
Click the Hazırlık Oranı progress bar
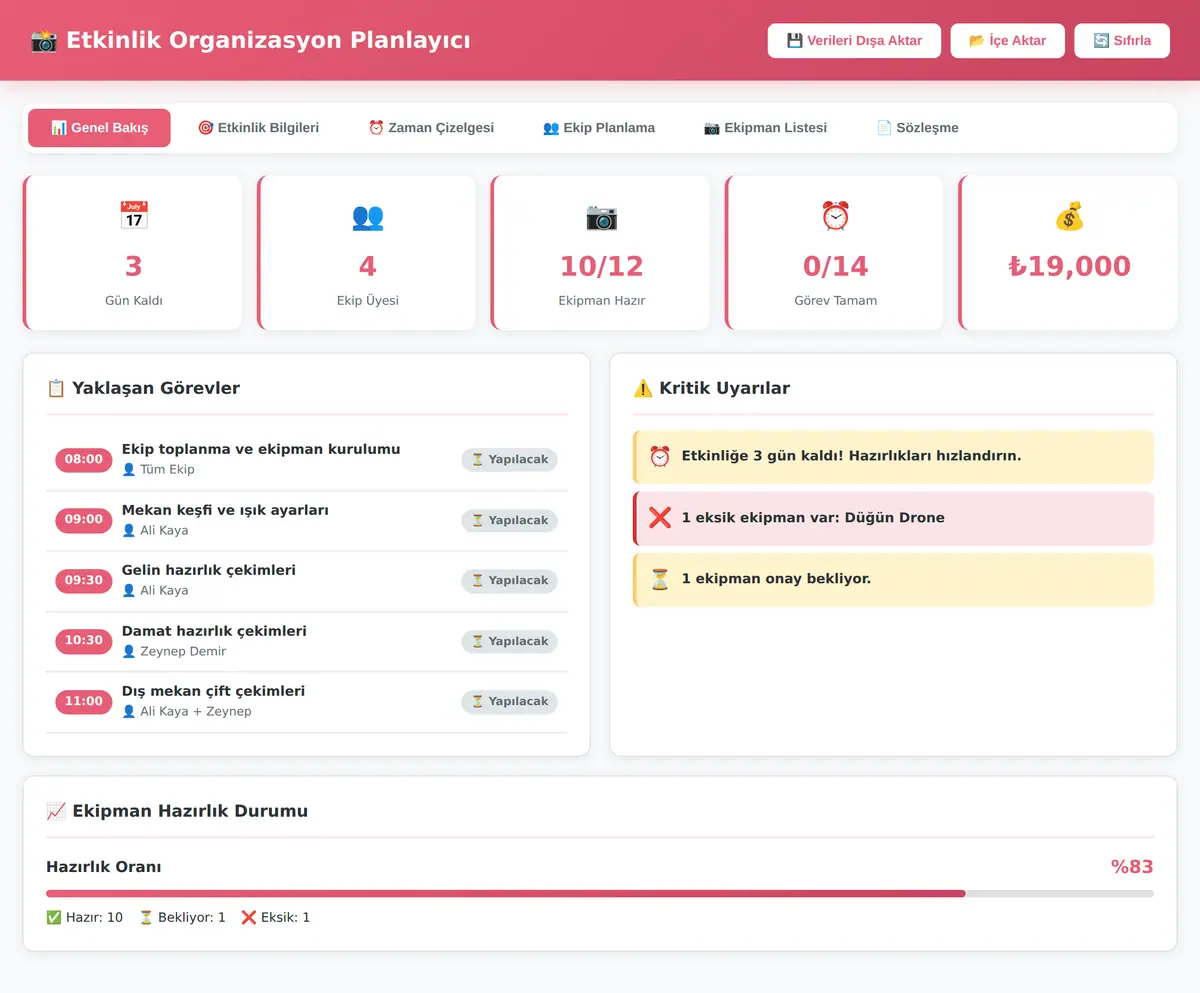[600, 893]
